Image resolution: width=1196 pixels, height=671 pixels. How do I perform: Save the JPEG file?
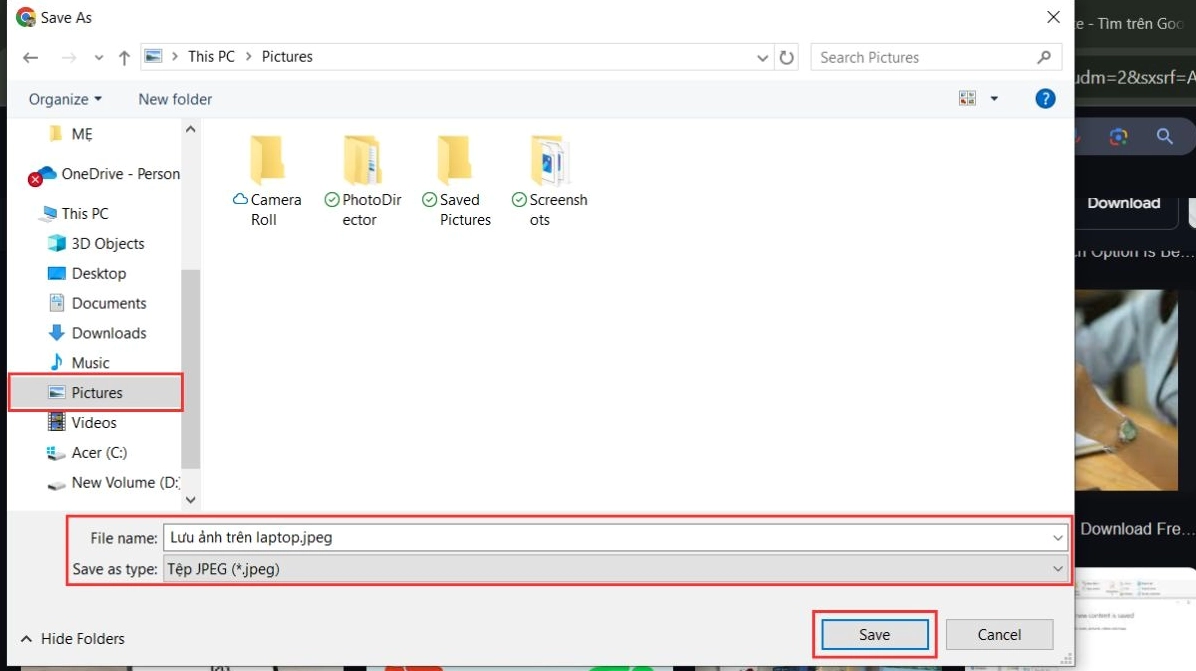click(873, 634)
